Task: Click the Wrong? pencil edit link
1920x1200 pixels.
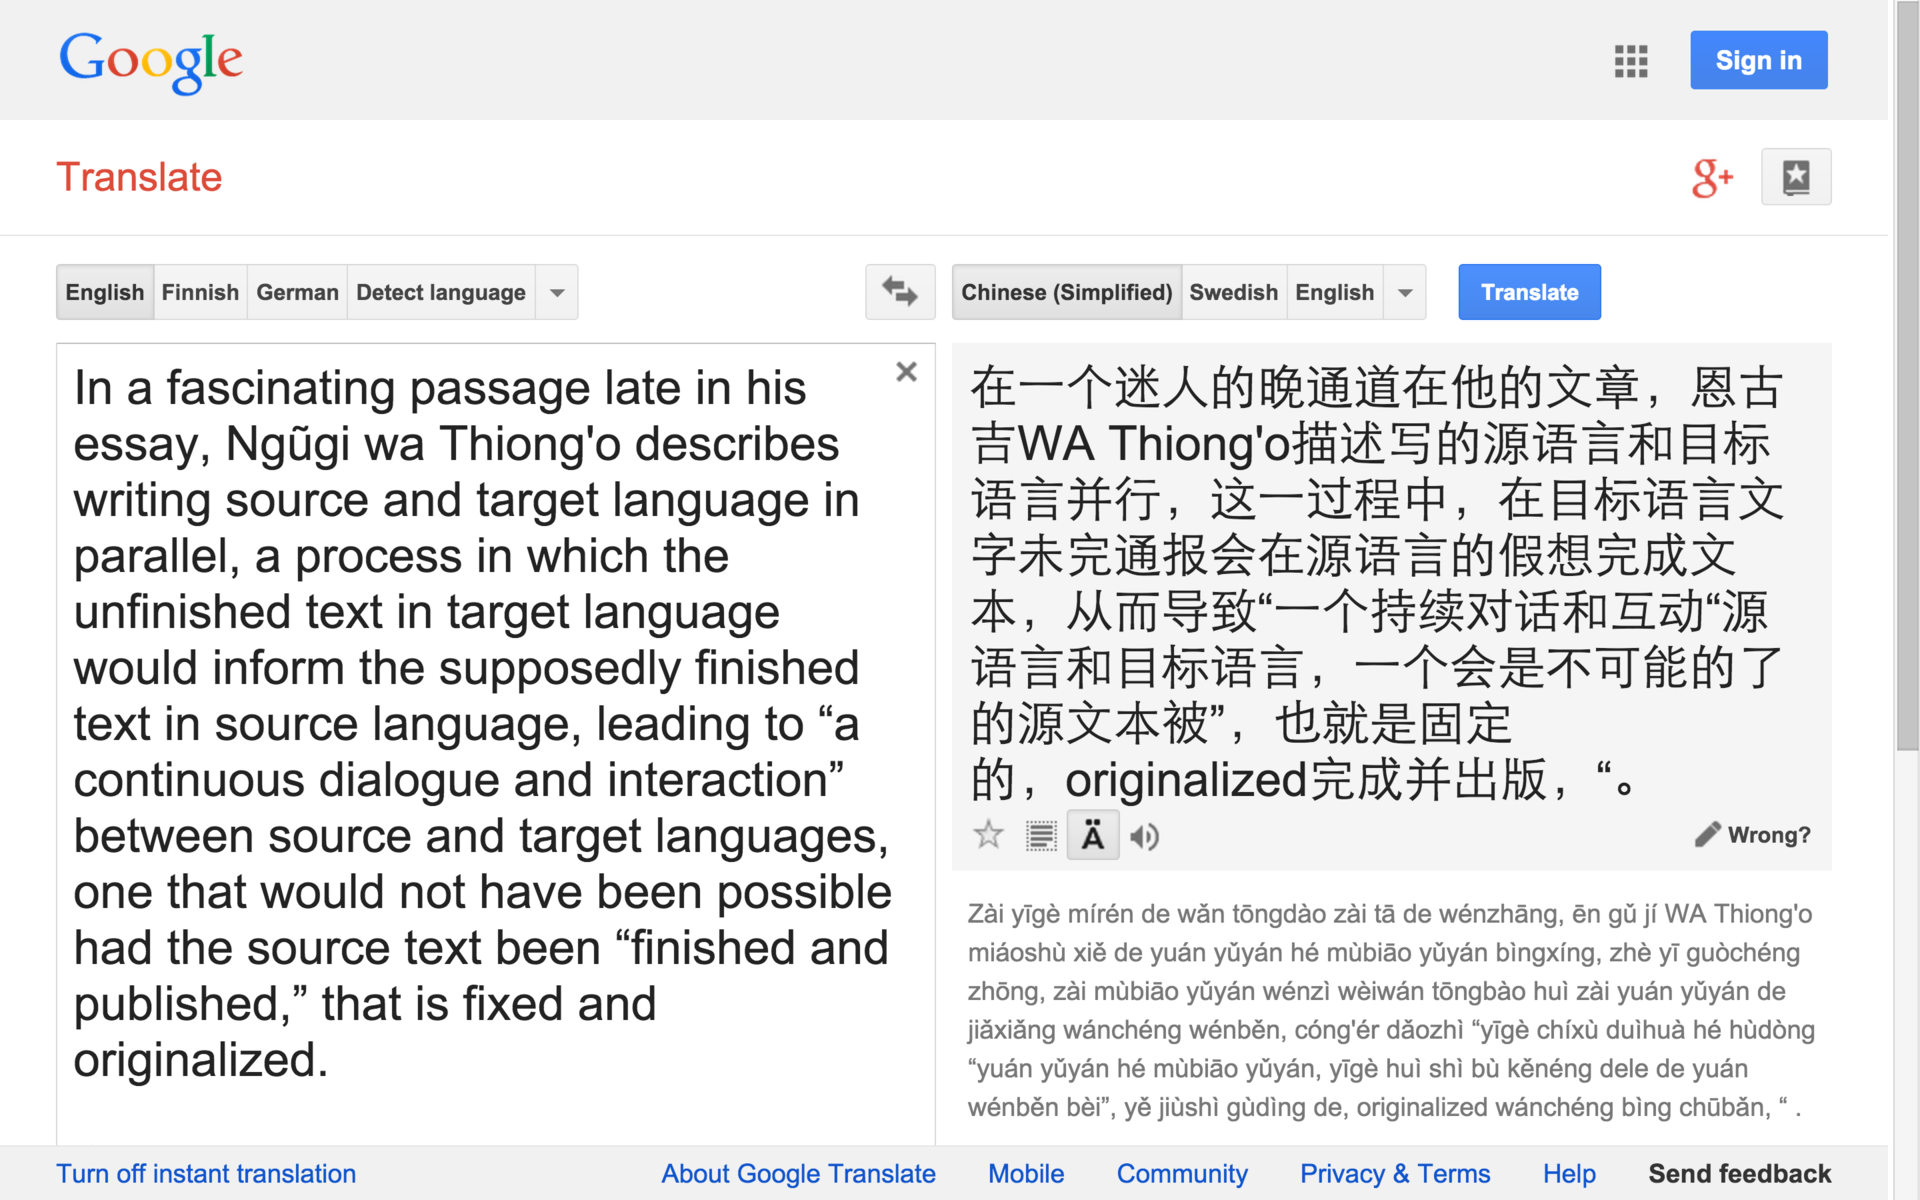Action: [x=1753, y=835]
